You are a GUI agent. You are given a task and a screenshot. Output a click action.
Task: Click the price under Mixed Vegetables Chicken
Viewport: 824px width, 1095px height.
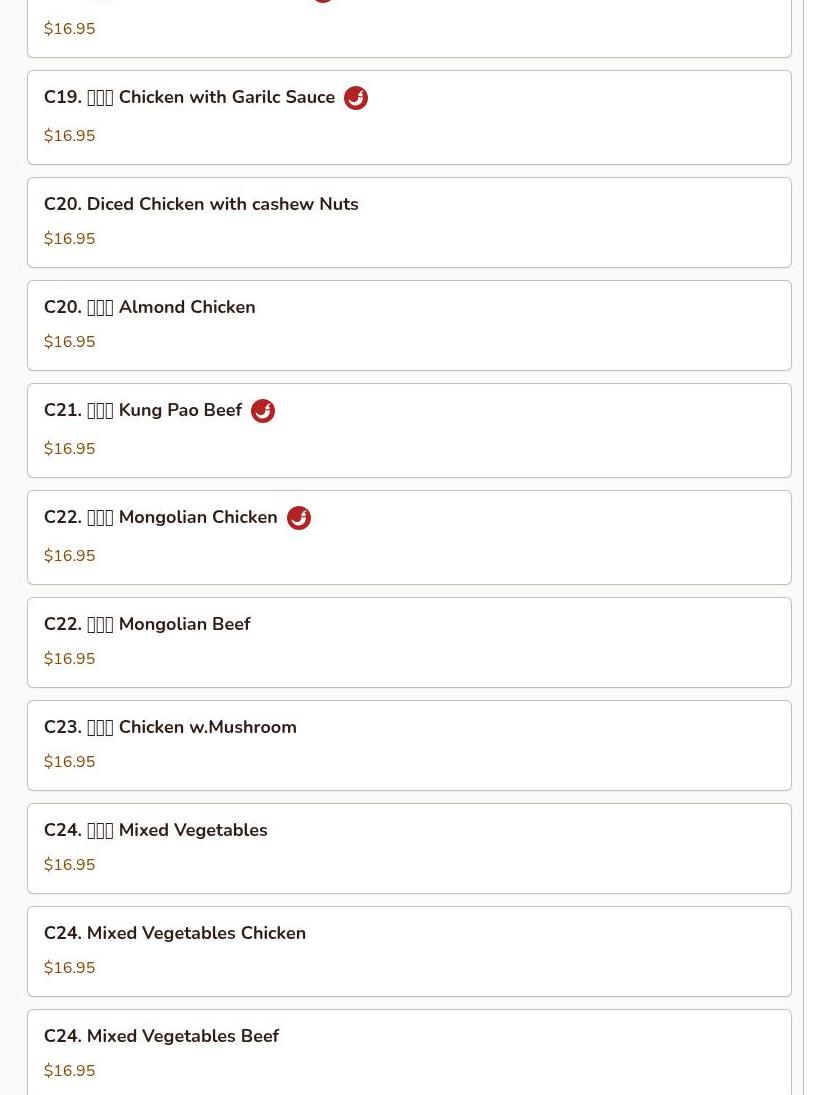69,967
